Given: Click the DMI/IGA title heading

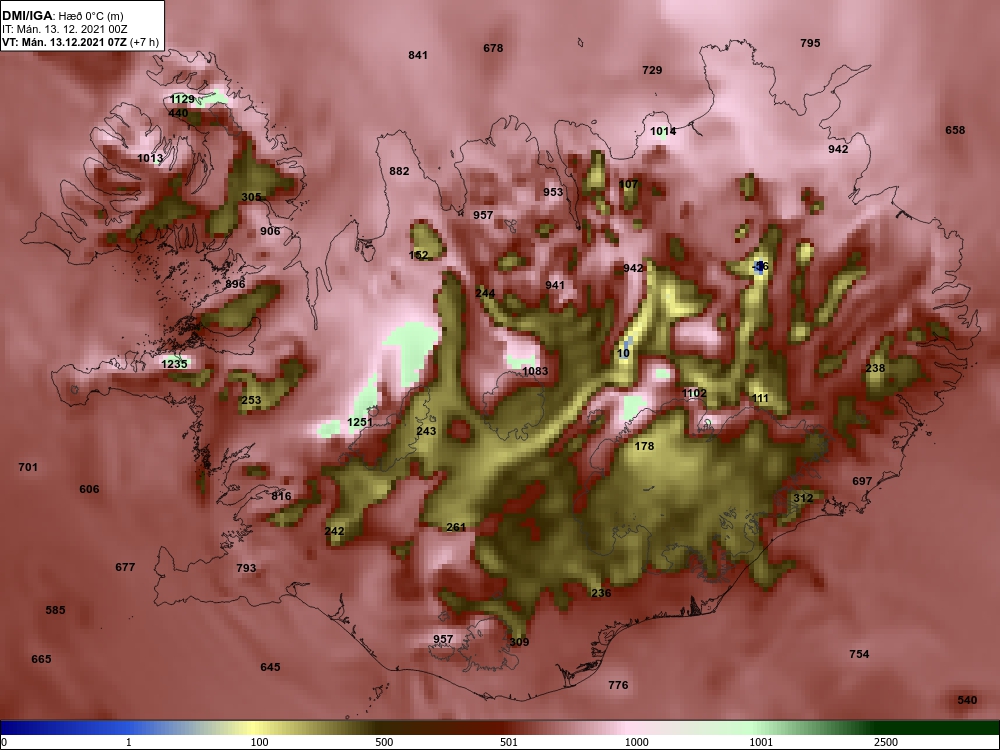Looking at the screenshot, I should 62,15.
